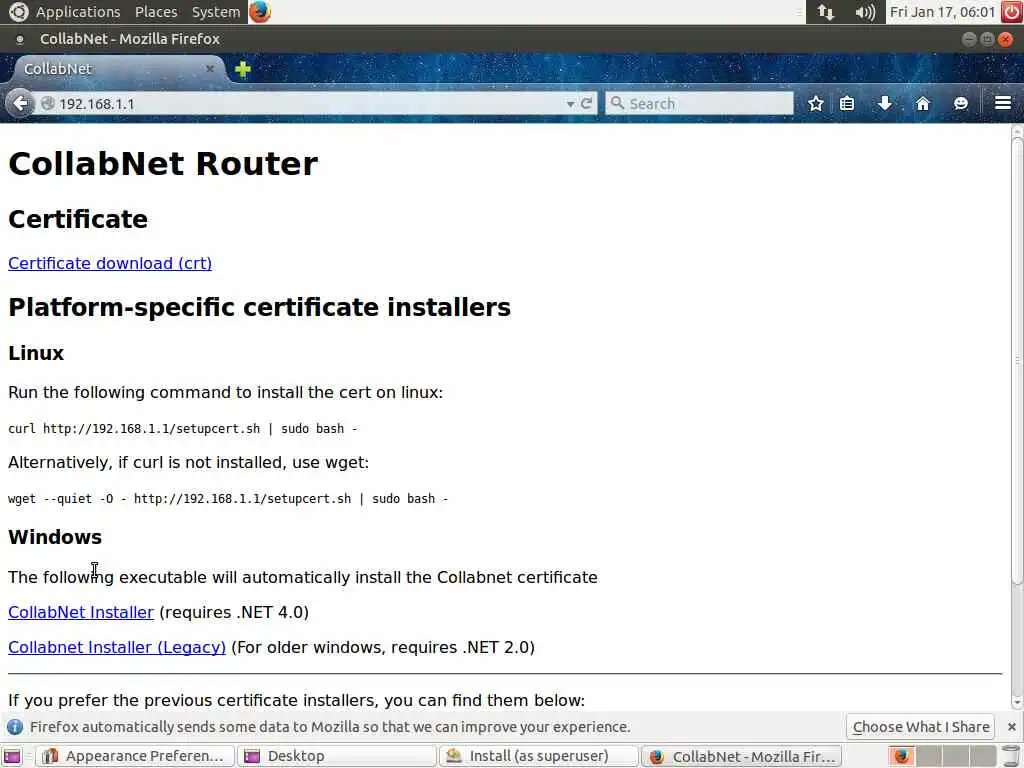The image size is (1024, 768).
Task: Open the Certificate download (crt) link
Action: tap(110, 263)
